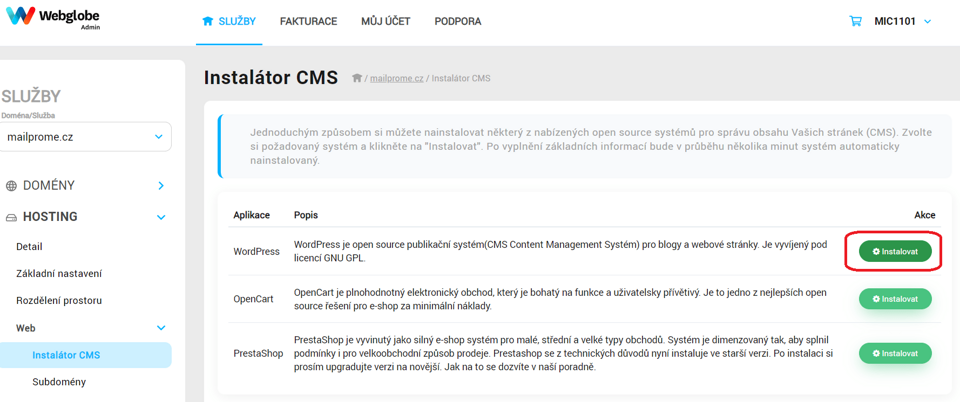Follow the mailprome.cz breadcrumb link
Image resolution: width=960 pixels, height=402 pixels.
(397, 78)
